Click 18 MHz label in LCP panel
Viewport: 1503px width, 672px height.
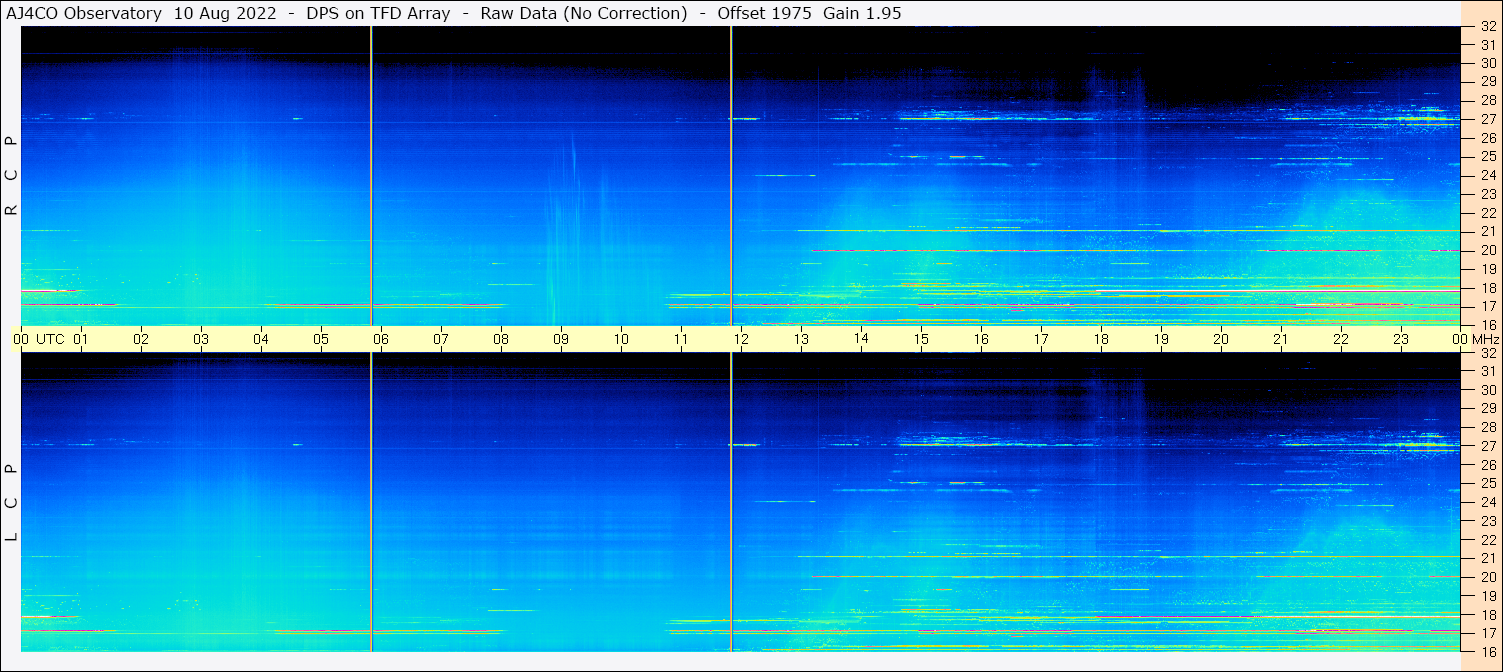1487,614
